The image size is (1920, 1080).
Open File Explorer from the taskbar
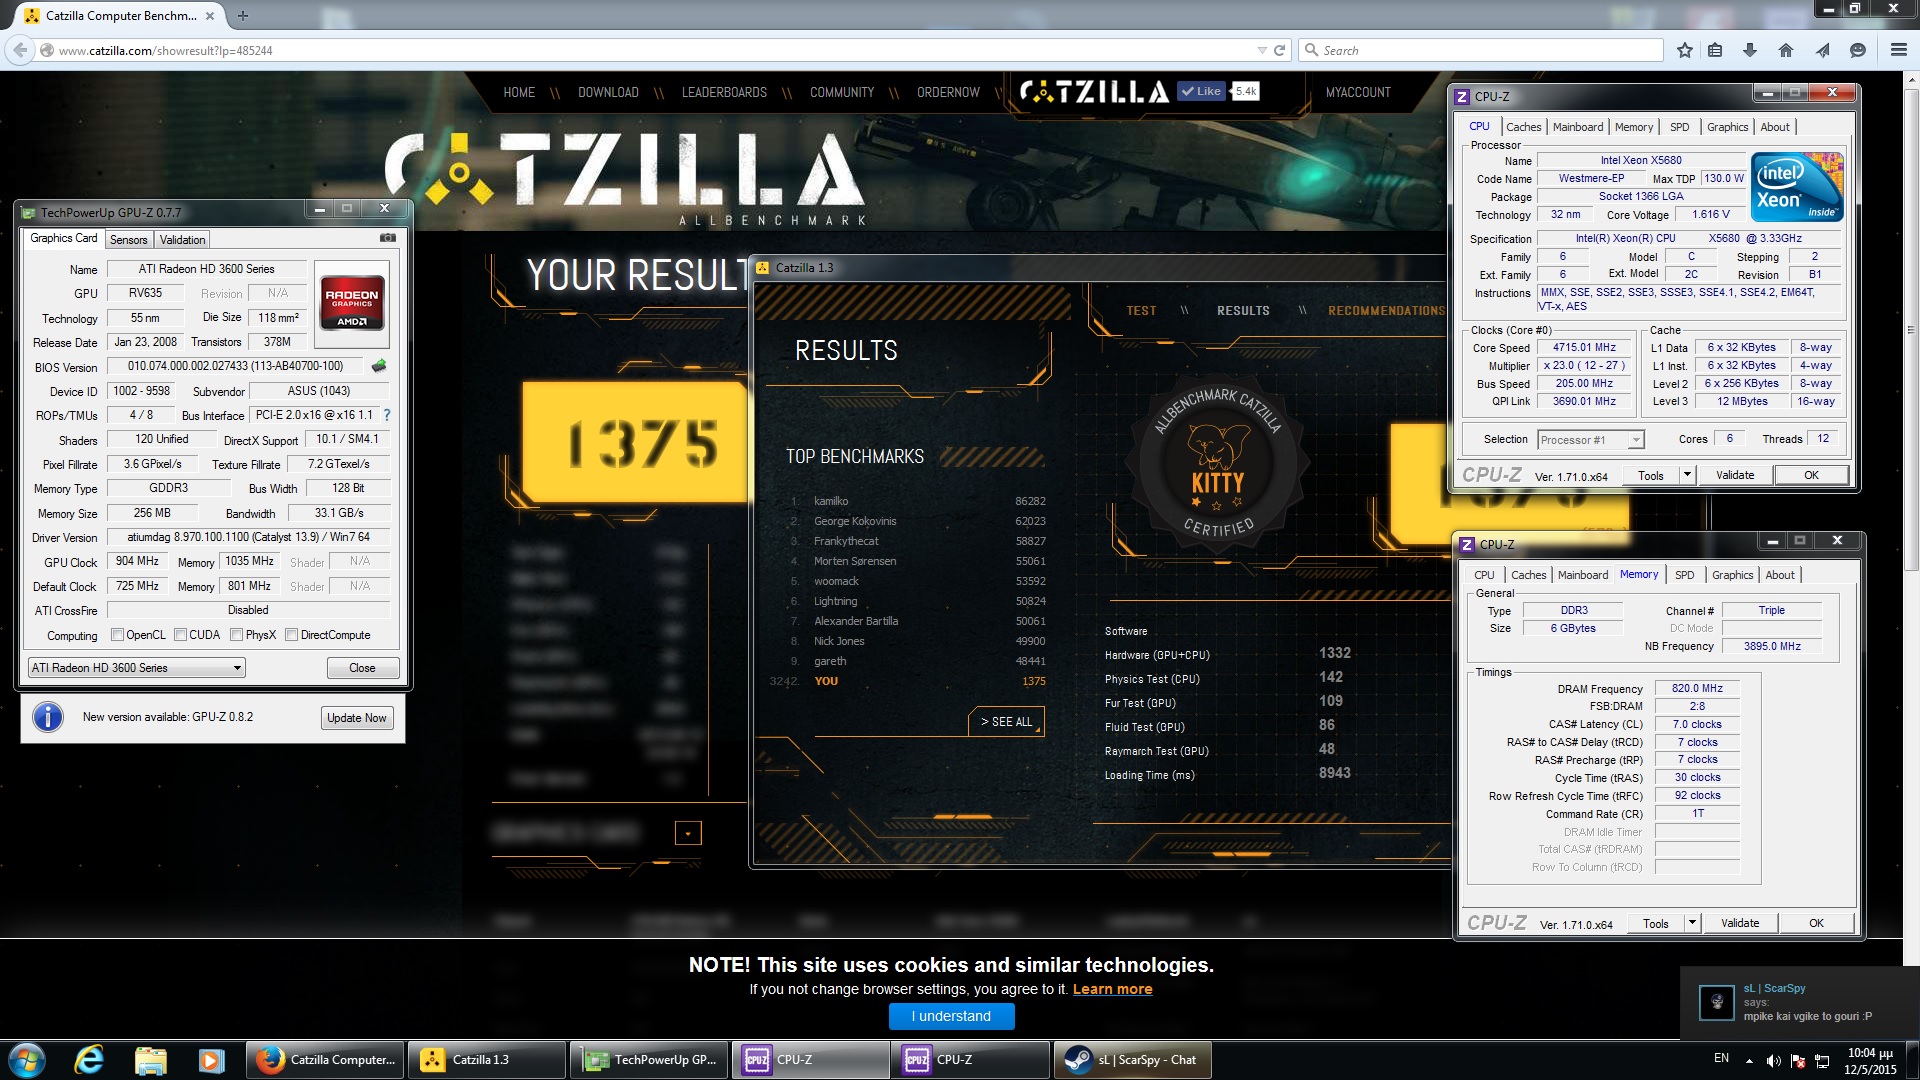point(150,1060)
